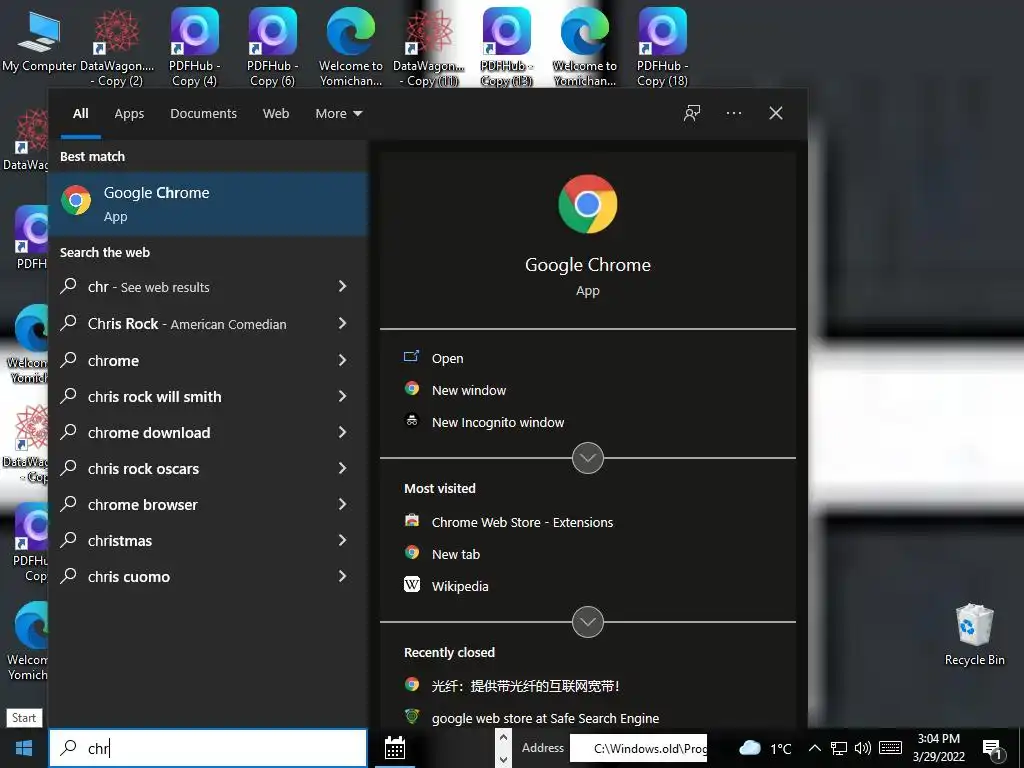Viewport: 1024px width, 768px height.
Task: Select the PDFHub - Copy (13) shortcut
Action: click(x=506, y=48)
